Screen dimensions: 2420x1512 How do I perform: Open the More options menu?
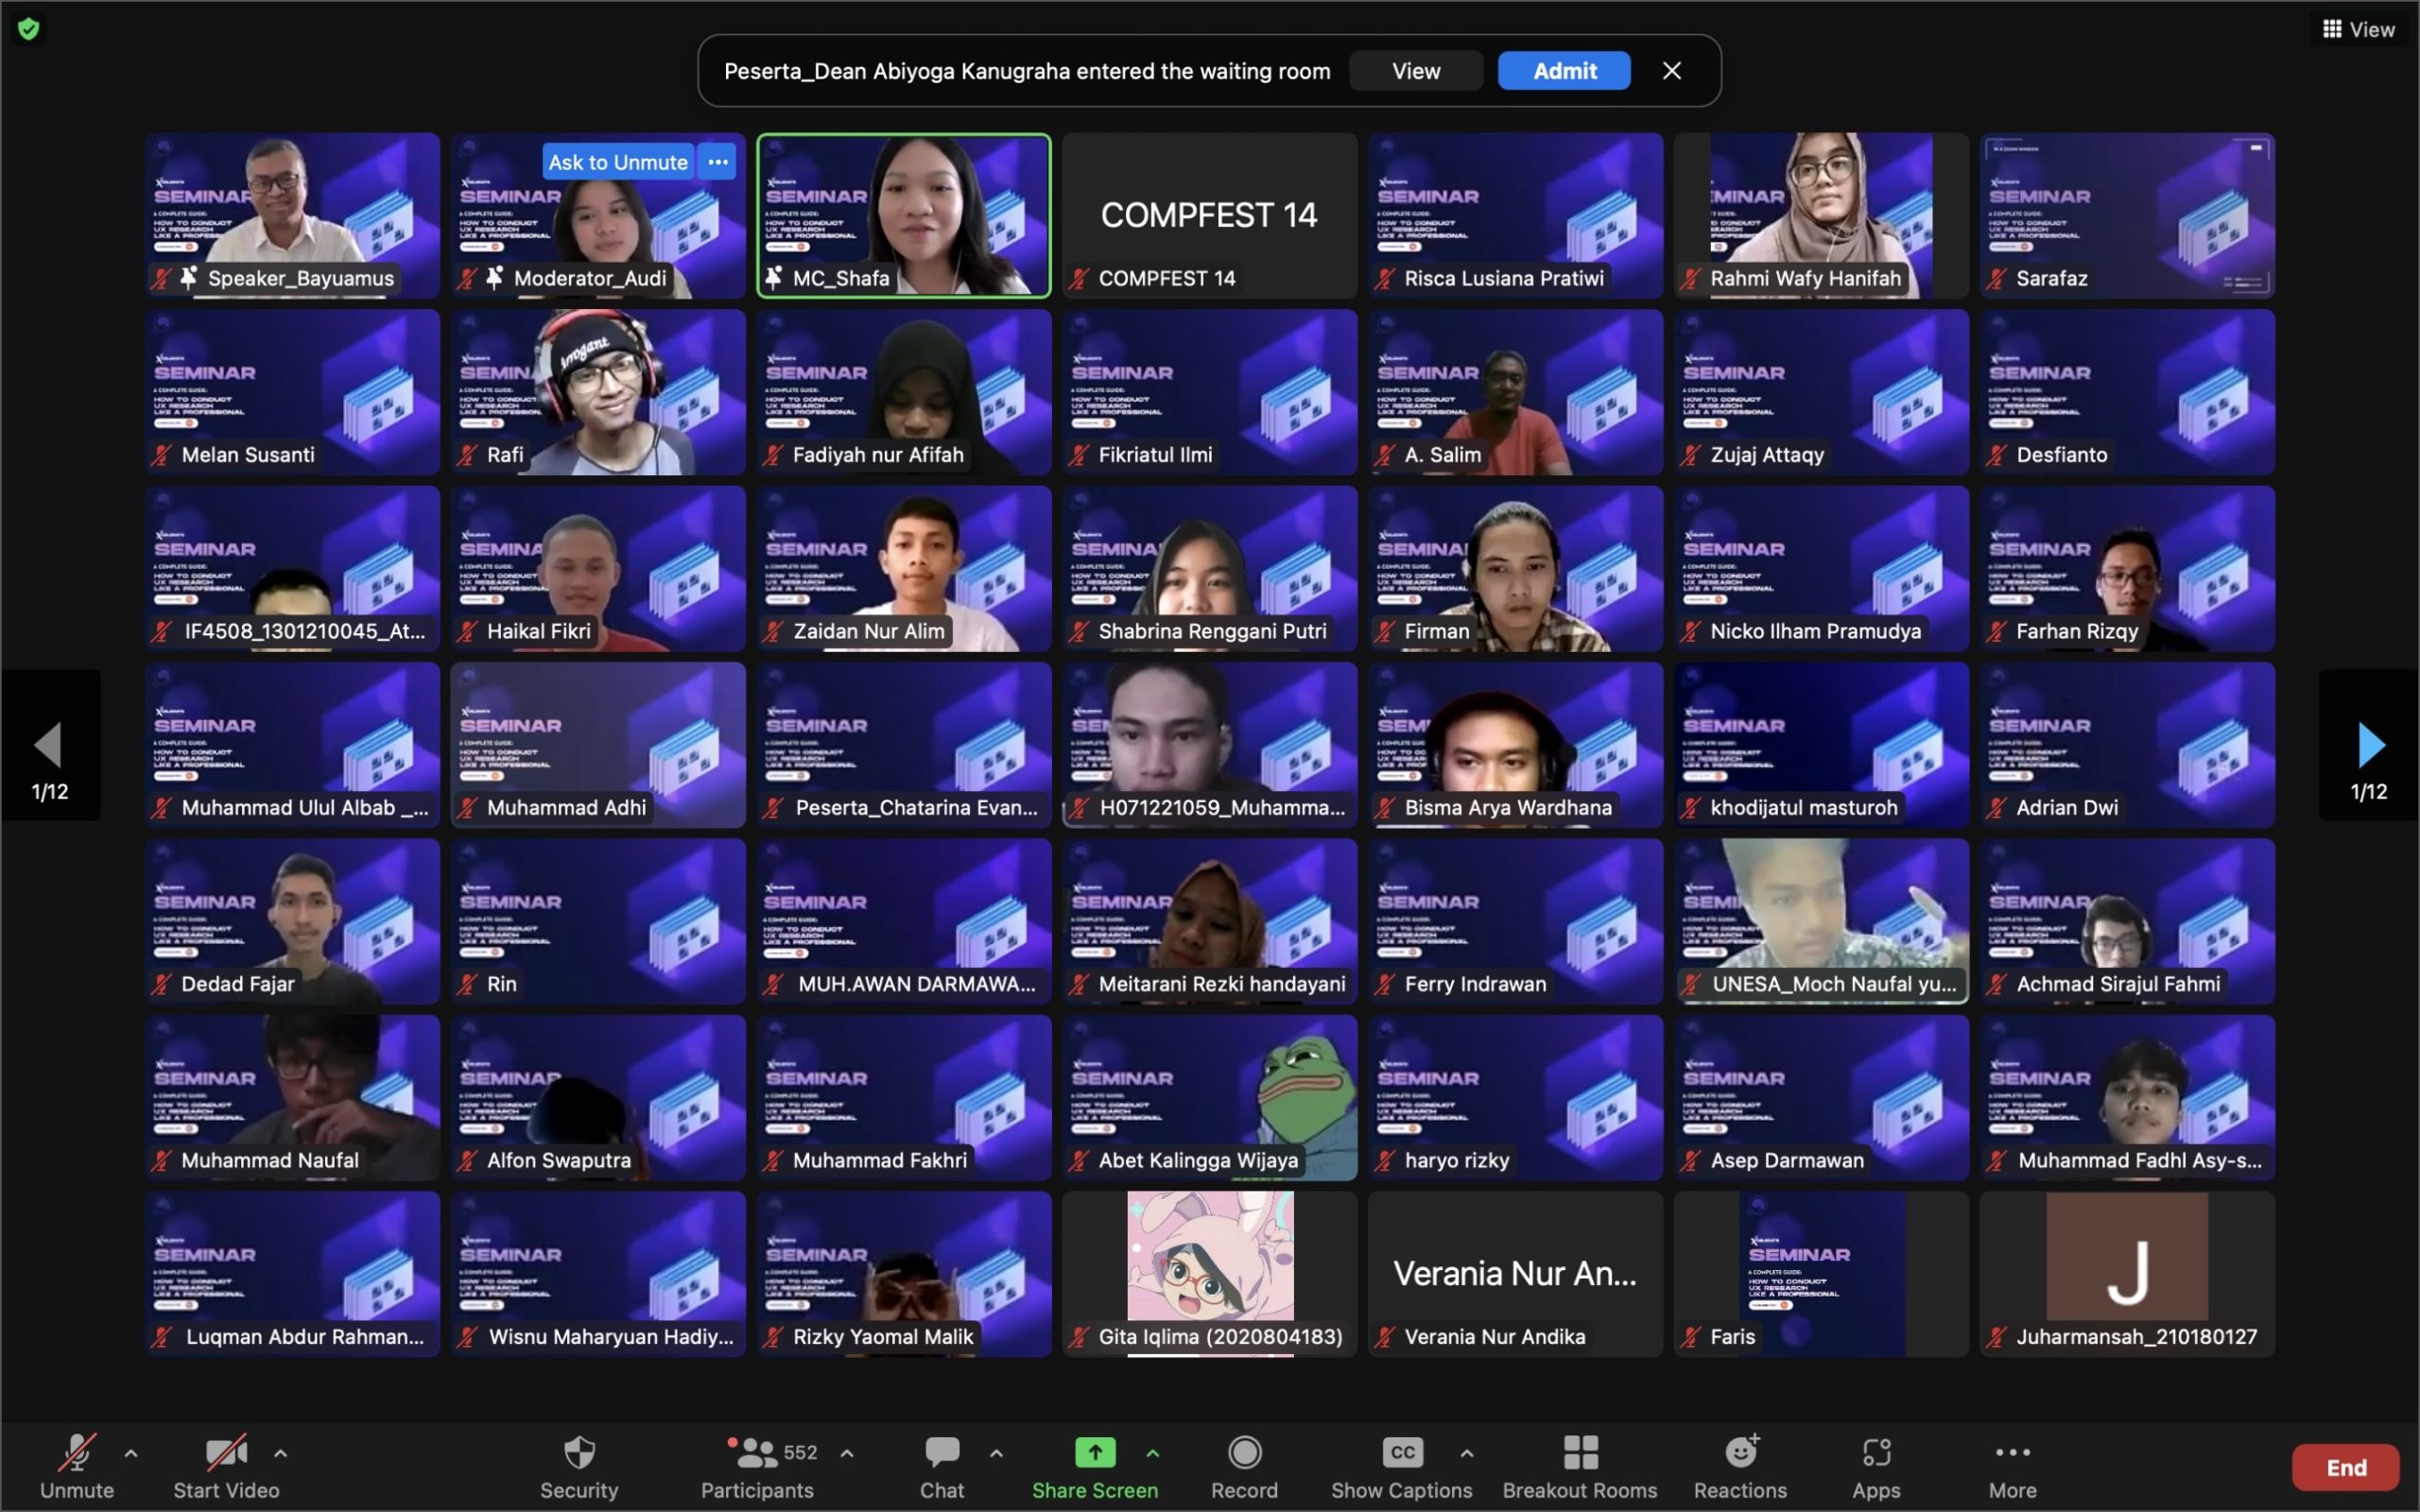point(2012,1466)
